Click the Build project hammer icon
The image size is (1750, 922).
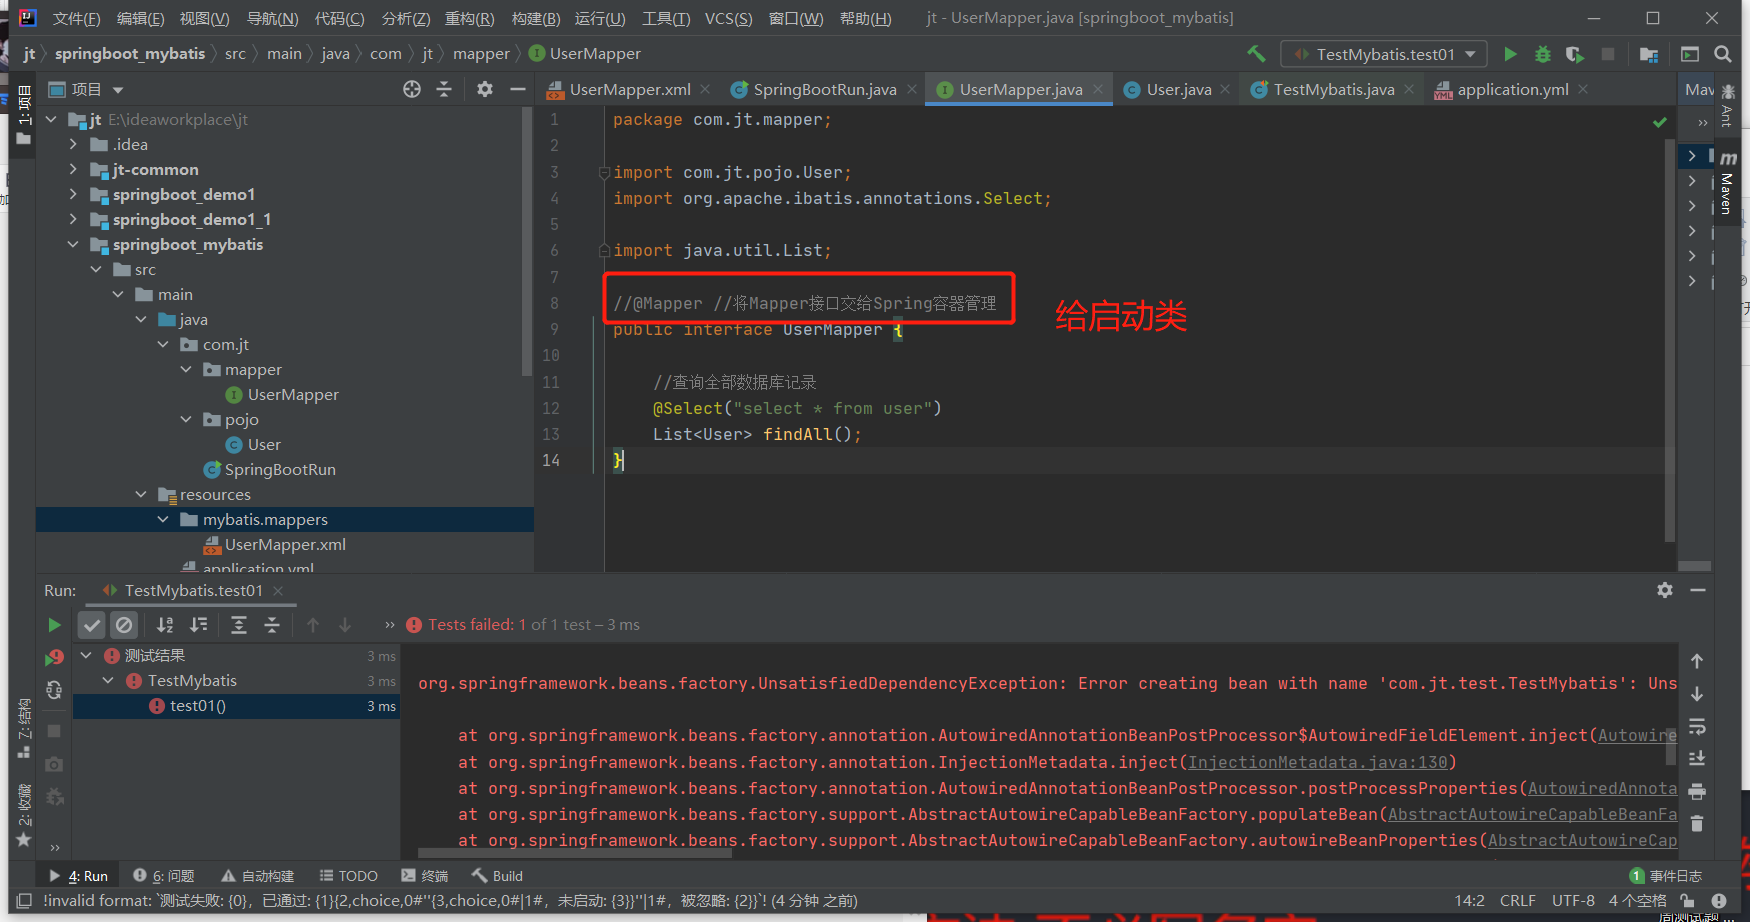(x=1256, y=54)
